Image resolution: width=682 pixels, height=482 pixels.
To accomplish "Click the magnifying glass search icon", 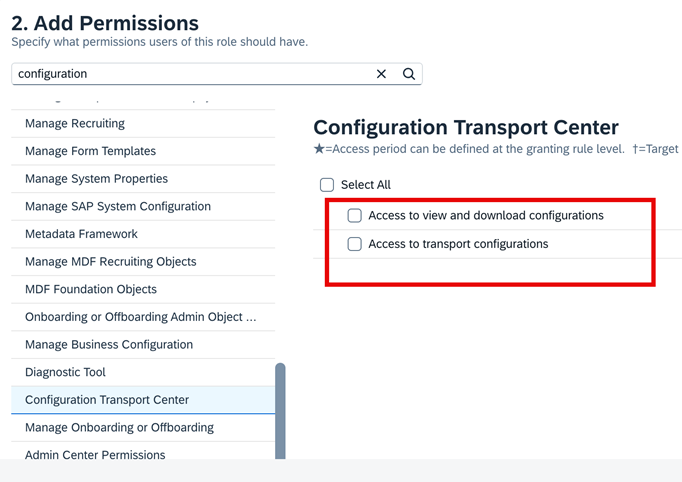I will [408, 74].
